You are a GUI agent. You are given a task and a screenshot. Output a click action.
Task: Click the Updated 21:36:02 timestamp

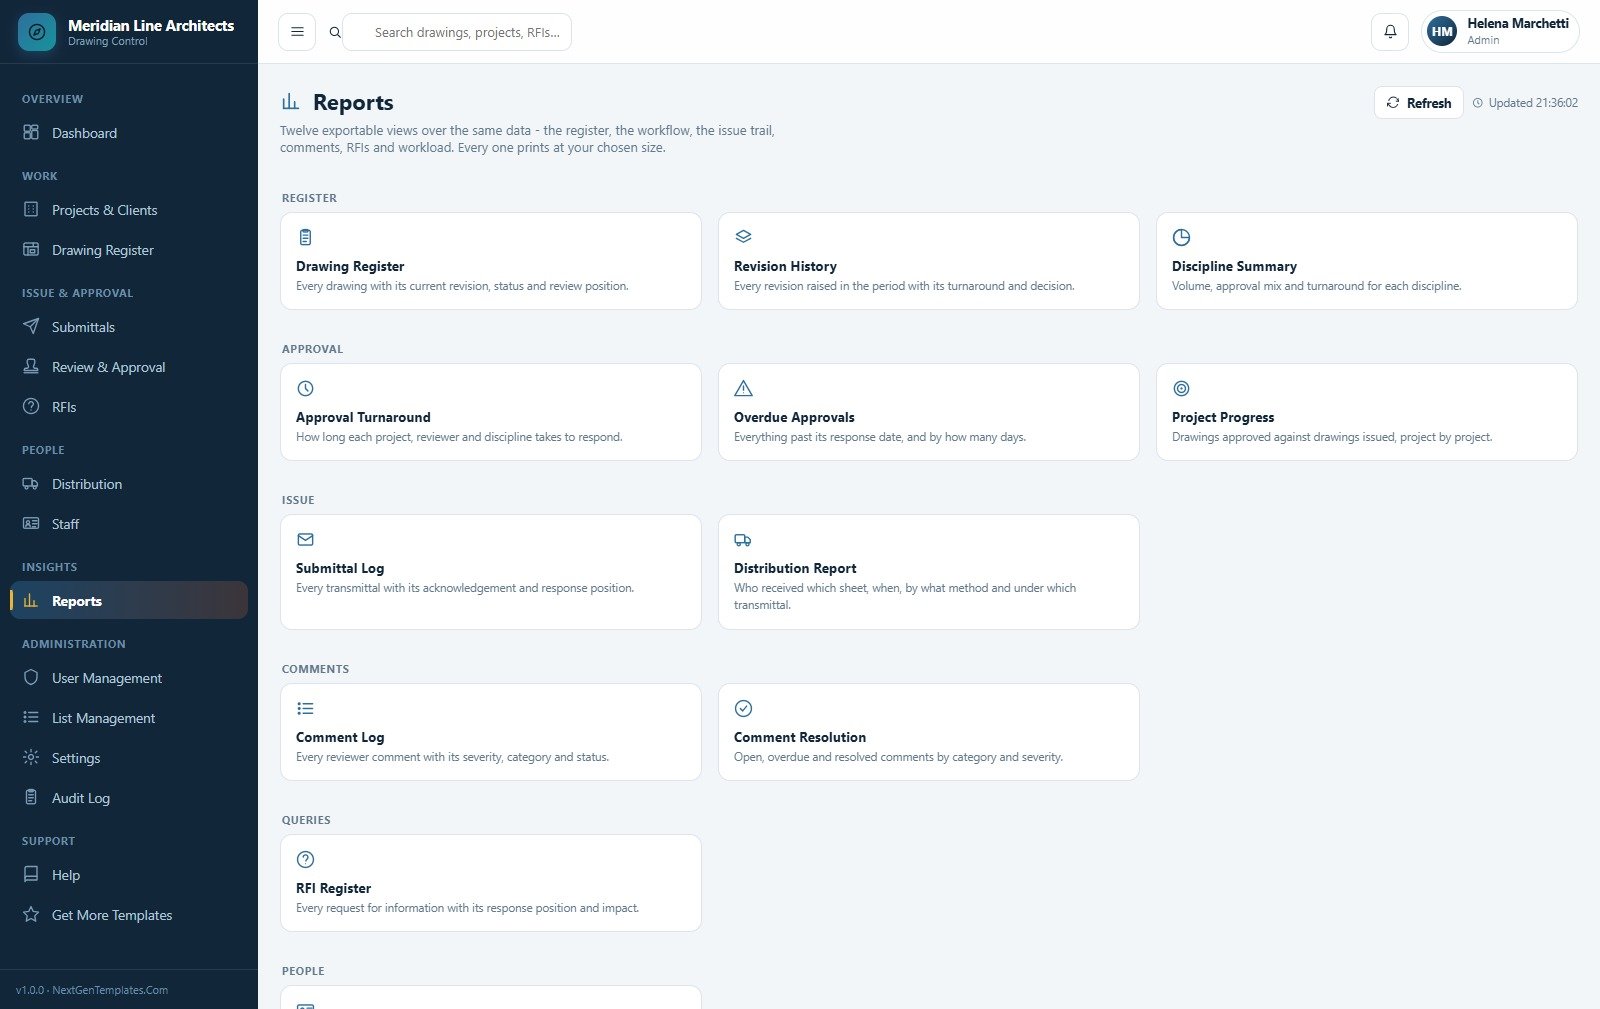click(x=1525, y=103)
